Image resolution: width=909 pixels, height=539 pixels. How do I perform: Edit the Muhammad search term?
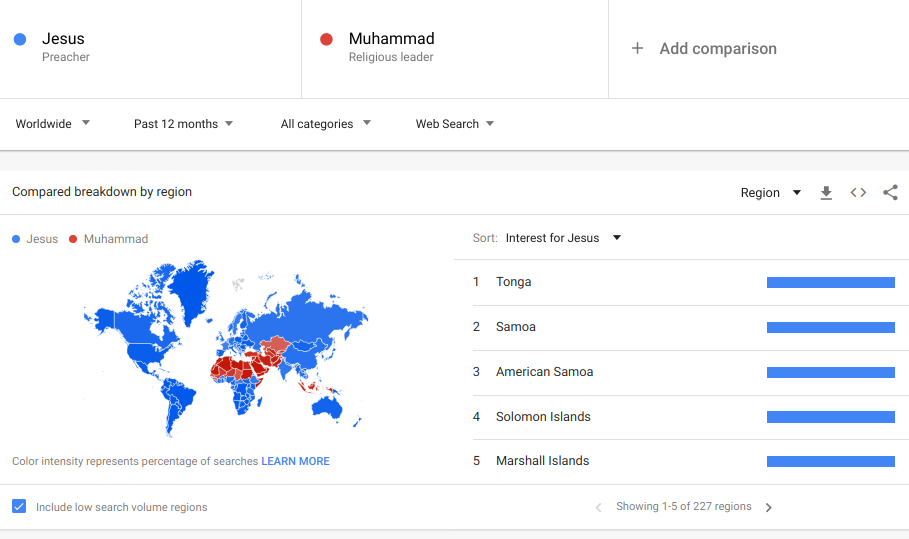(391, 38)
